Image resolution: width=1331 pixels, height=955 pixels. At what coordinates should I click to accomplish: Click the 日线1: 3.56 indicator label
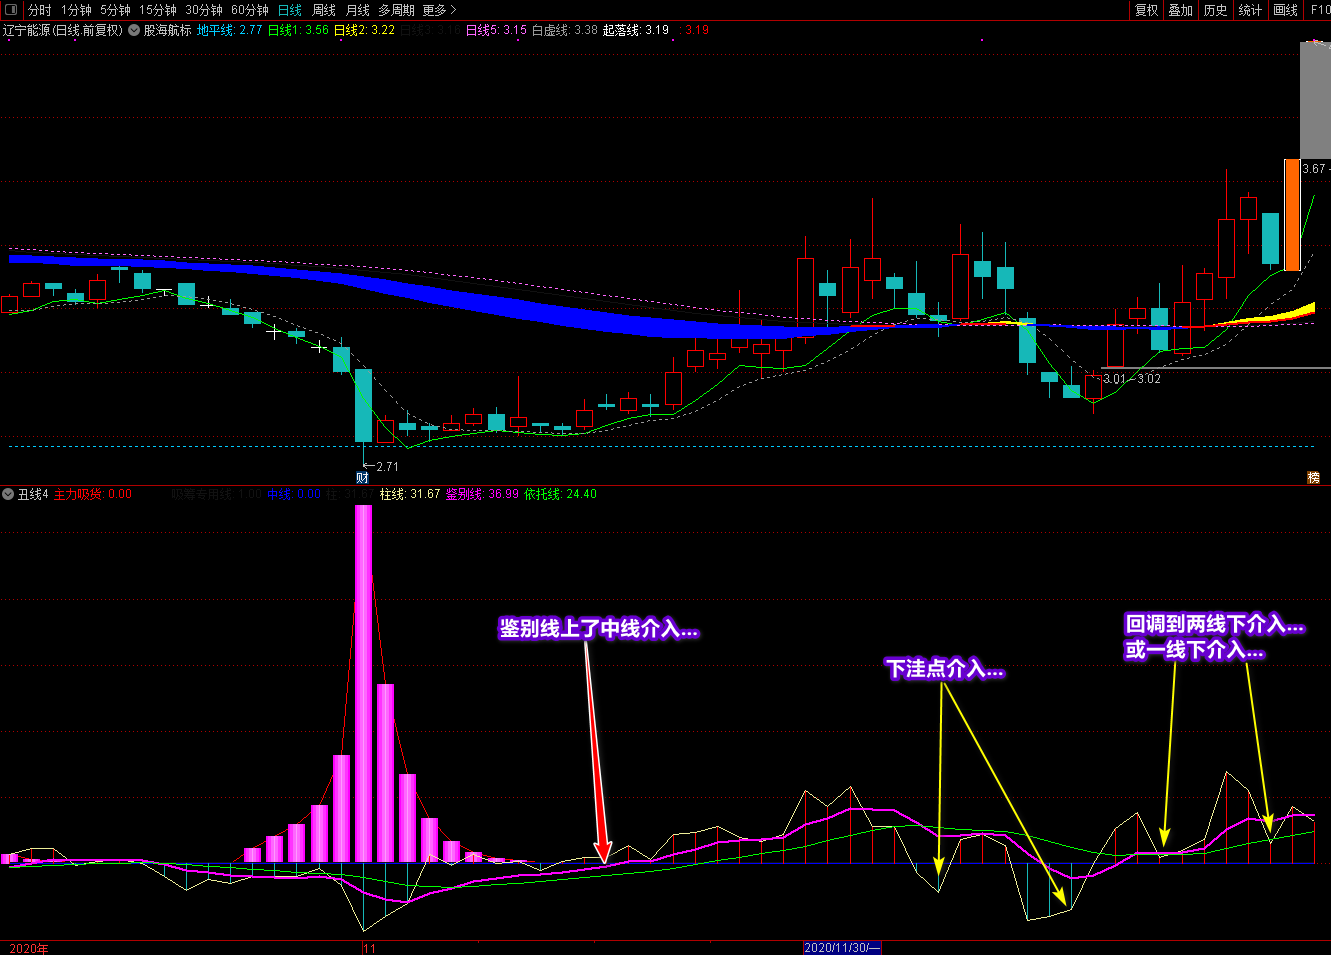298,30
